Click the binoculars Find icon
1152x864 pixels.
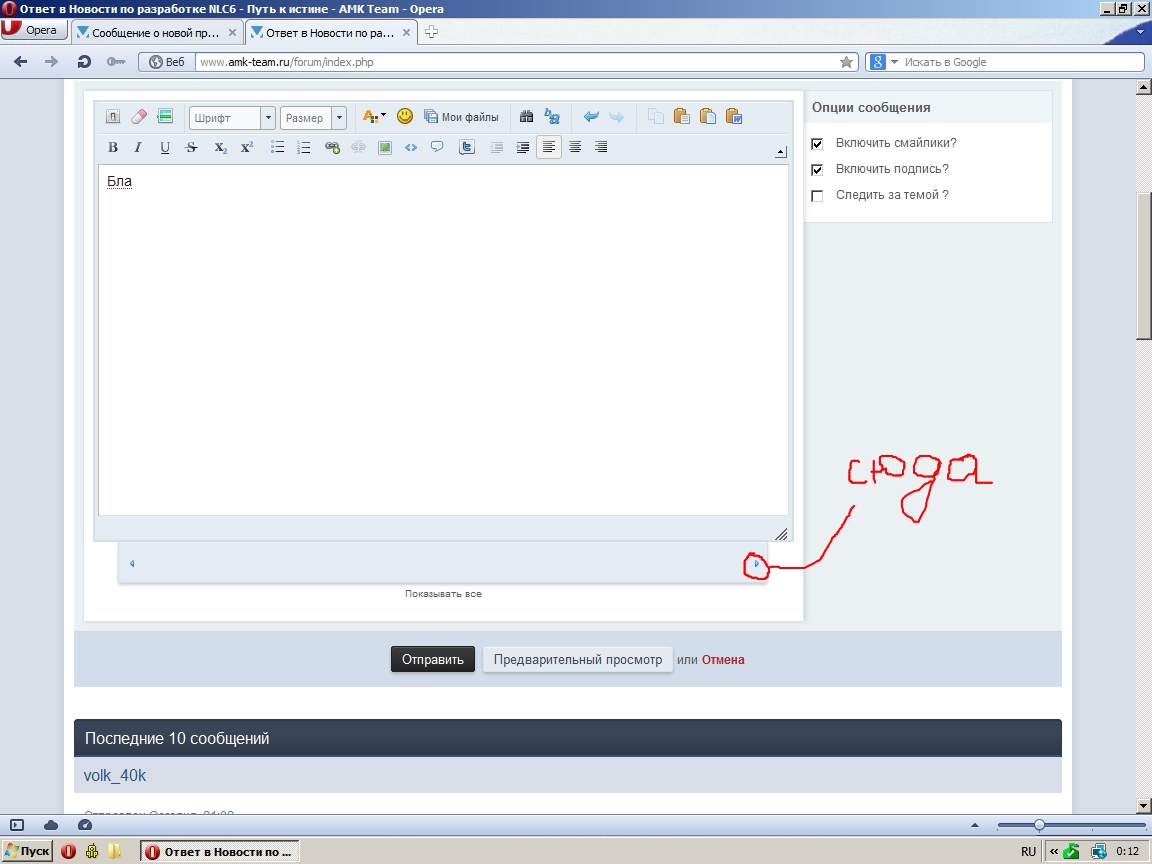[x=526, y=116]
